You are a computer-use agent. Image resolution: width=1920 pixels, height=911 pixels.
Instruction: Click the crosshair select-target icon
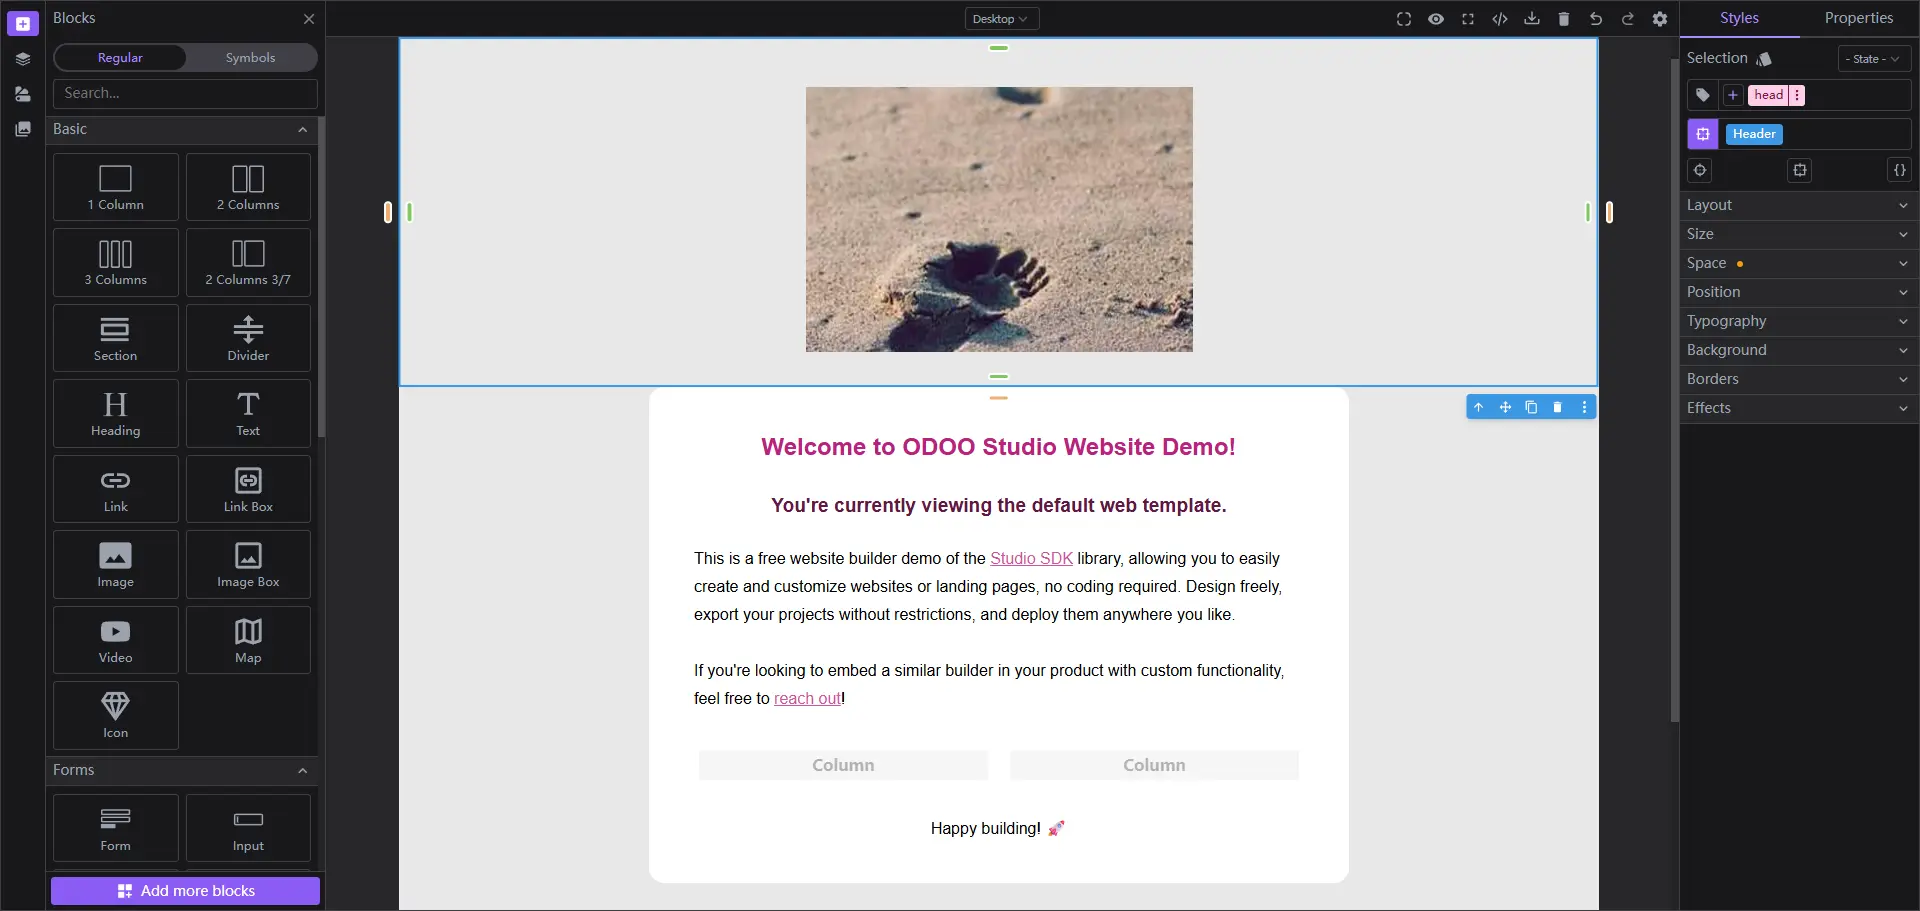pos(1700,170)
